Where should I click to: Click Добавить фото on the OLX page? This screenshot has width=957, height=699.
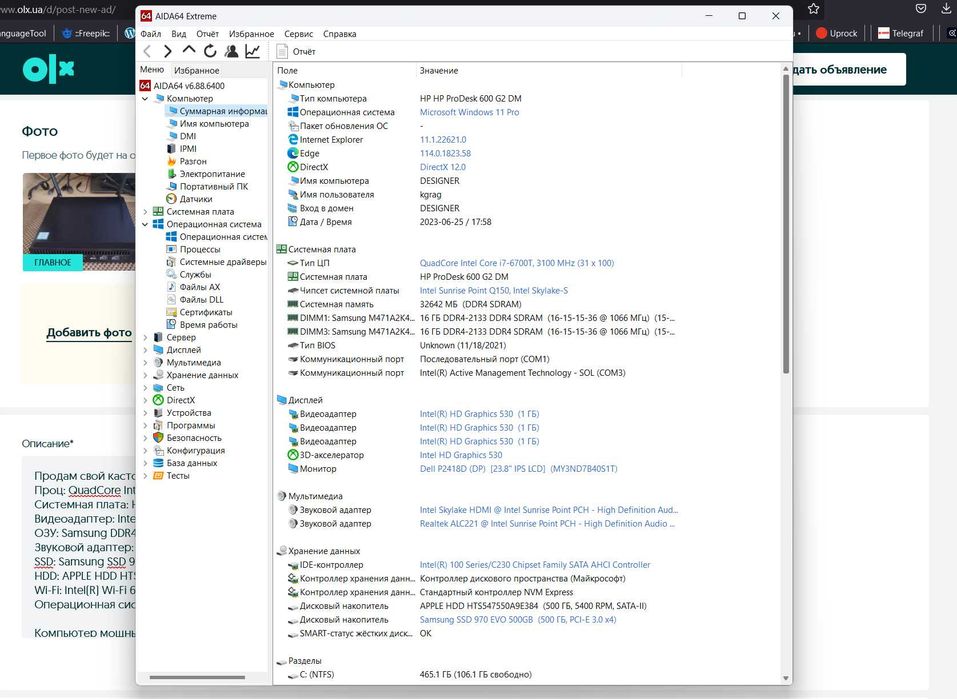coord(89,333)
